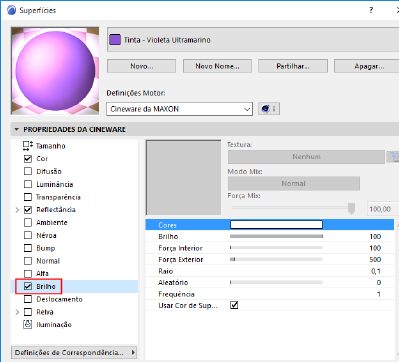Viewport: 399px width, 362px height.
Task: Click the Força Interior slider bar
Action: 276,248
